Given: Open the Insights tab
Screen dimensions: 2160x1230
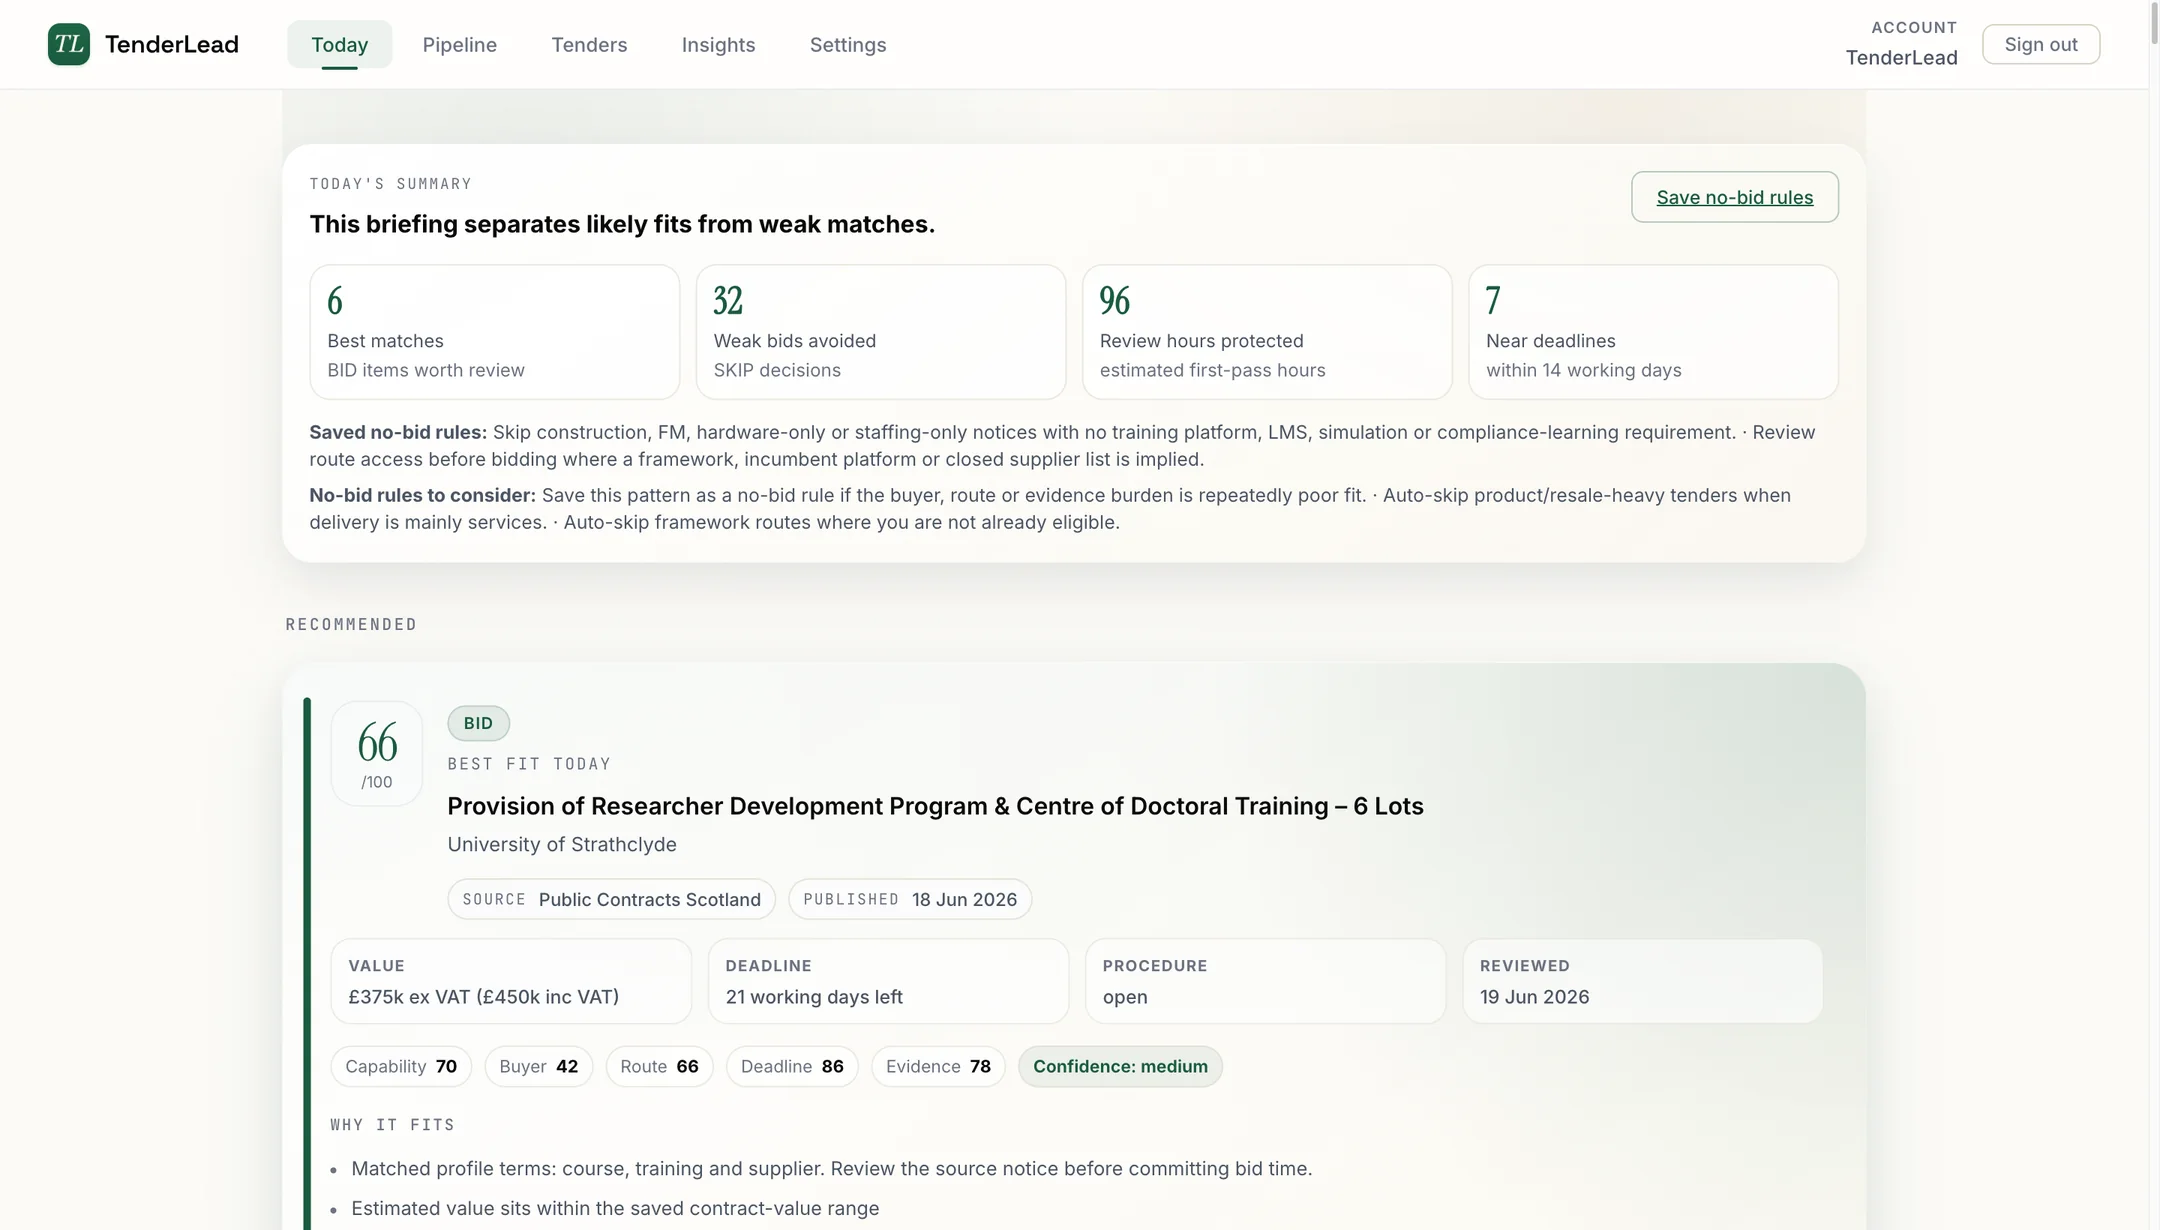Looking at the screenshot, I should pyautogui.click(x=718, y=44).
